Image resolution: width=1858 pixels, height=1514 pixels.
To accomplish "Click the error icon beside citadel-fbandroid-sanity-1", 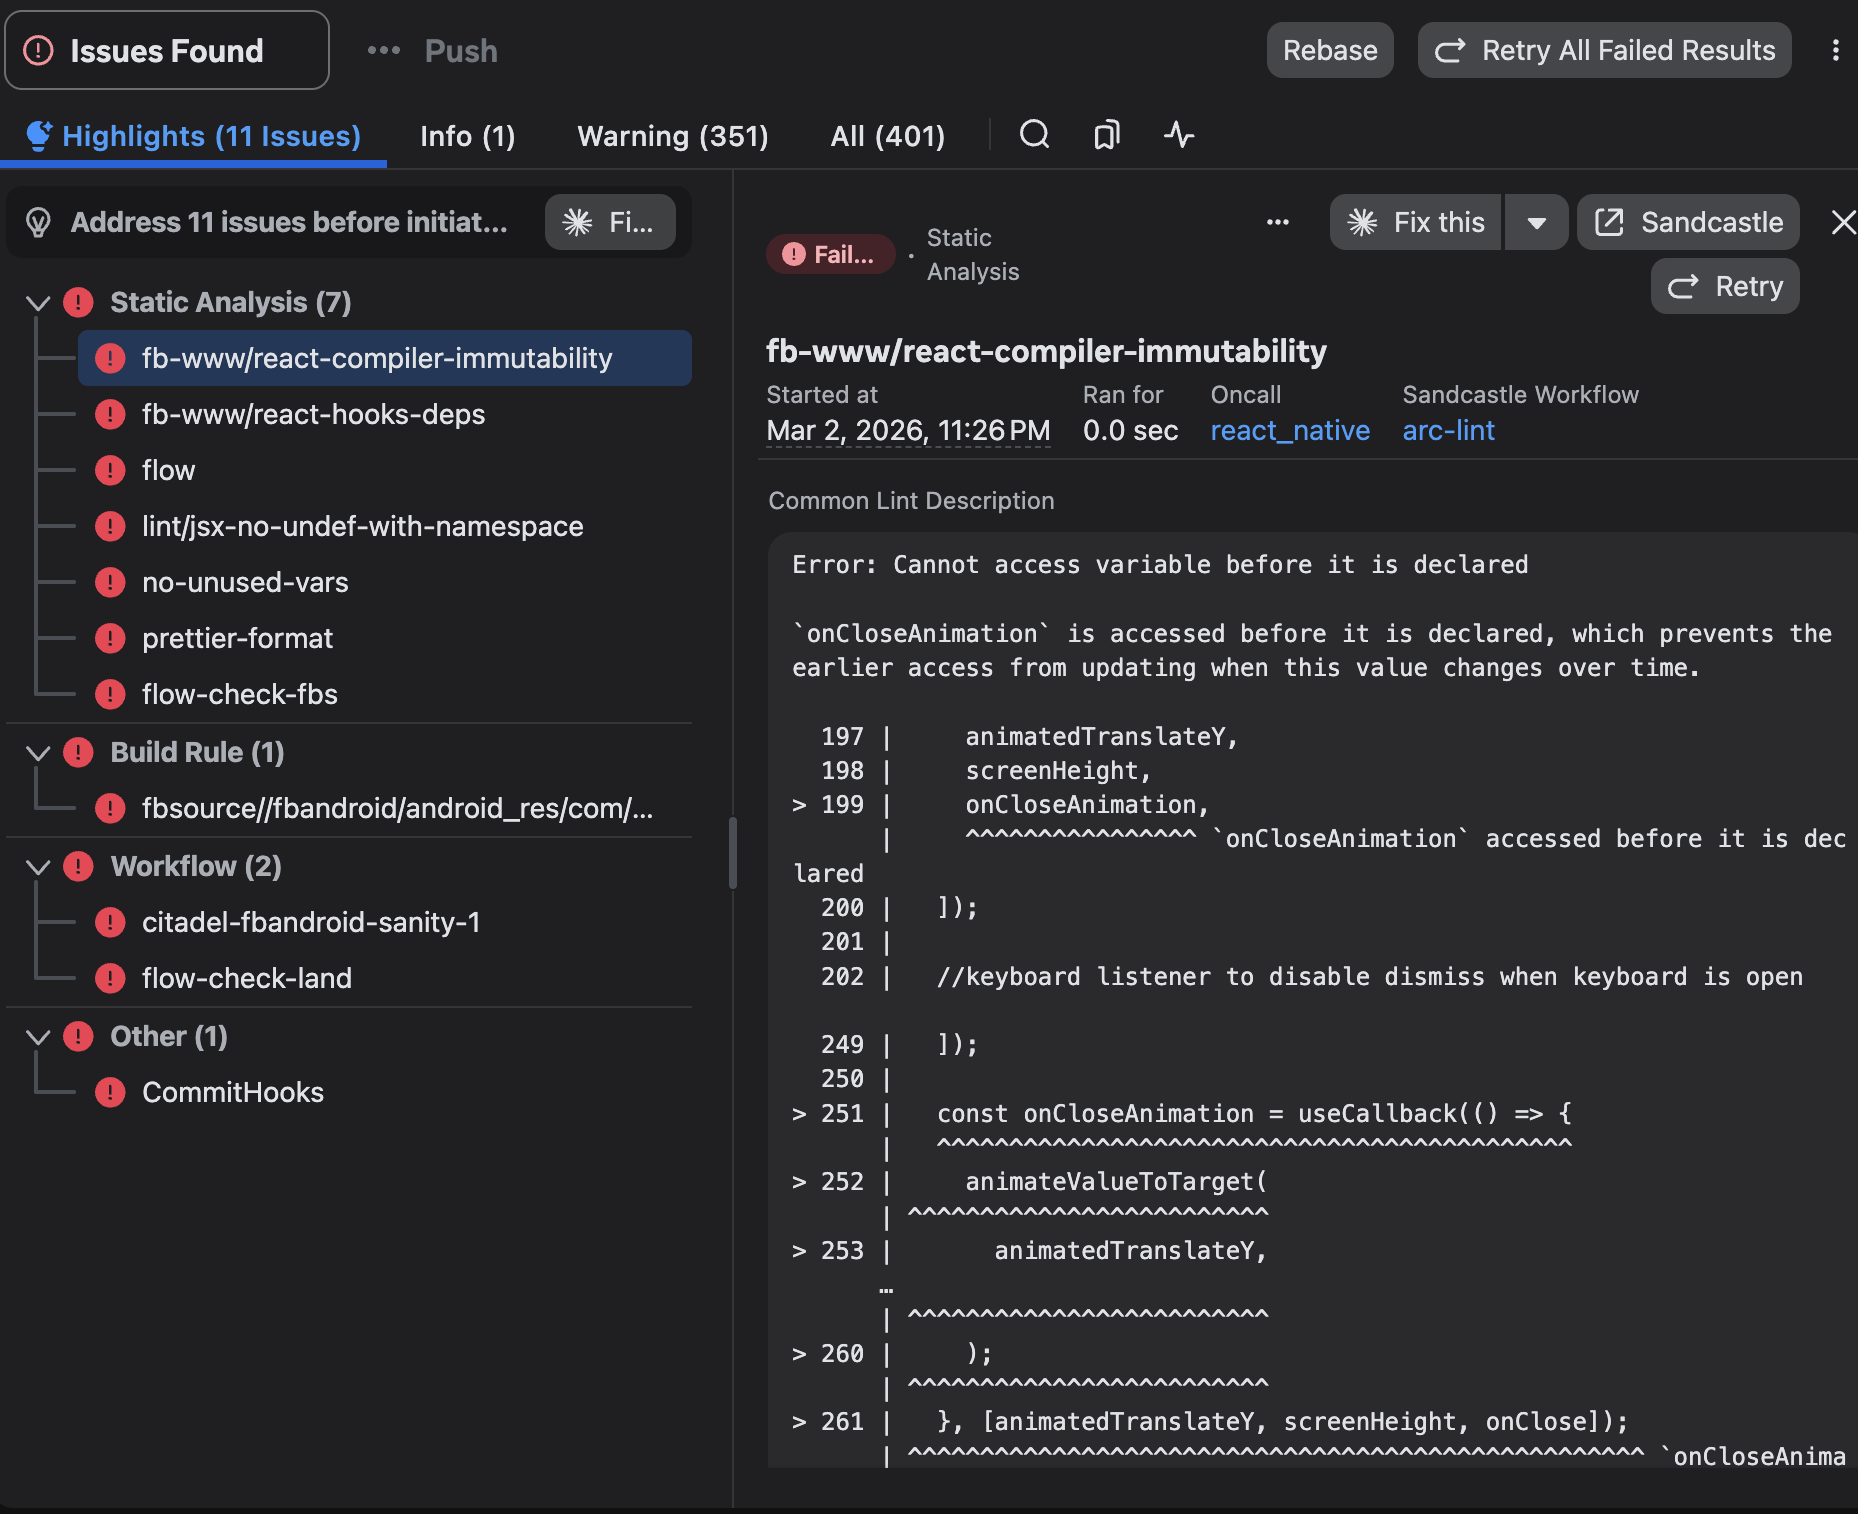I will (x=110, y=922).
